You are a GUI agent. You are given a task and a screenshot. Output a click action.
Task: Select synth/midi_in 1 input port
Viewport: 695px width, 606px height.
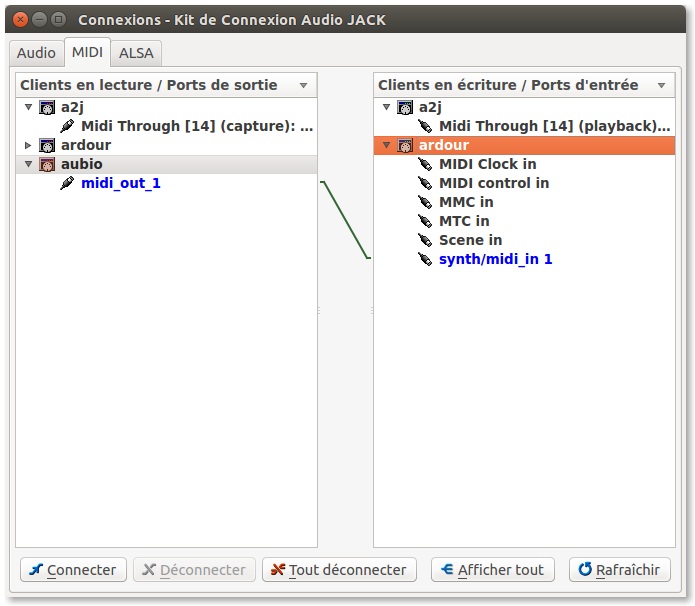click(496, 259)
